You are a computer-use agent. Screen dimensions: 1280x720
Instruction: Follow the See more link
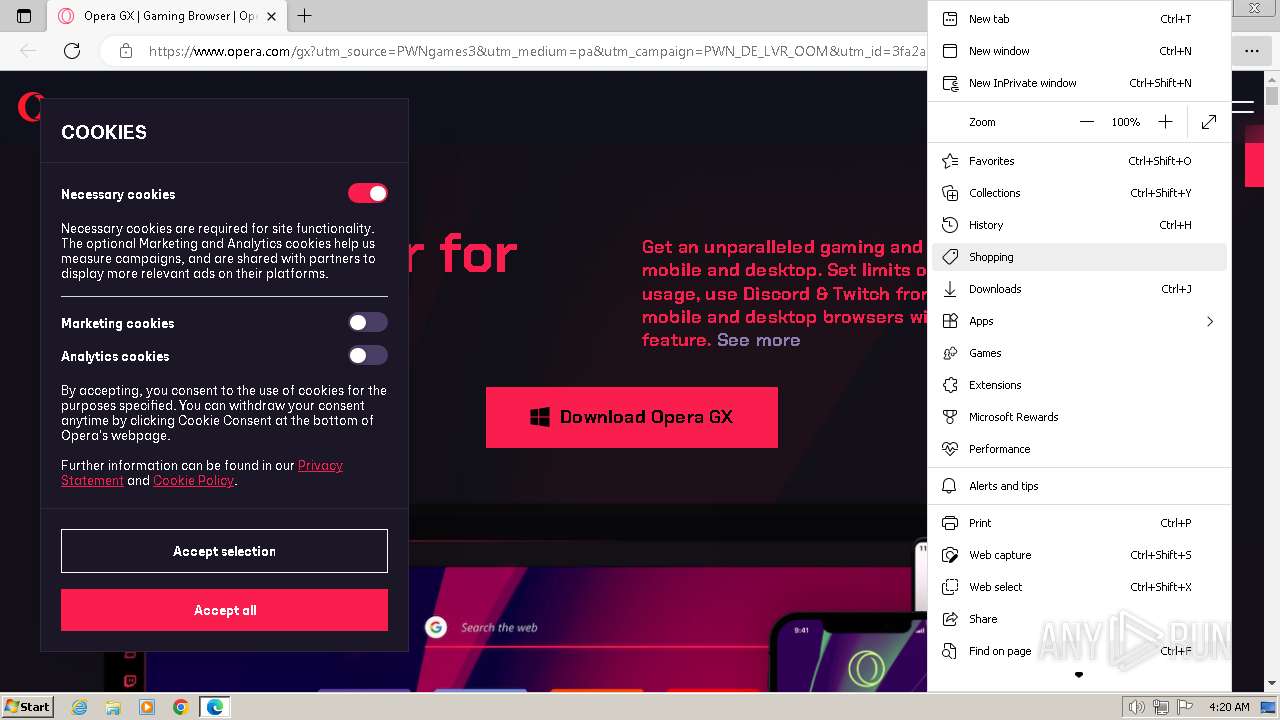click(x=758, y=340)
